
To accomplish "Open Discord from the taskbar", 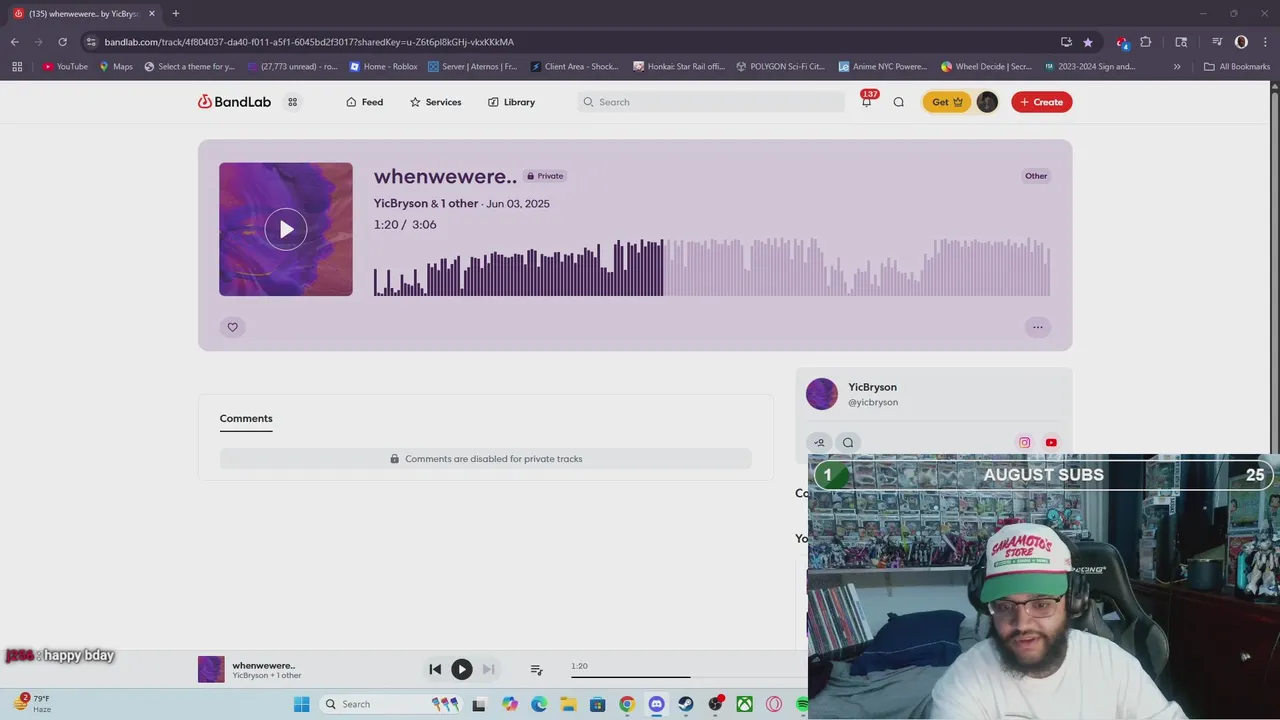I will pyautogui.click(x=656, y=704).
